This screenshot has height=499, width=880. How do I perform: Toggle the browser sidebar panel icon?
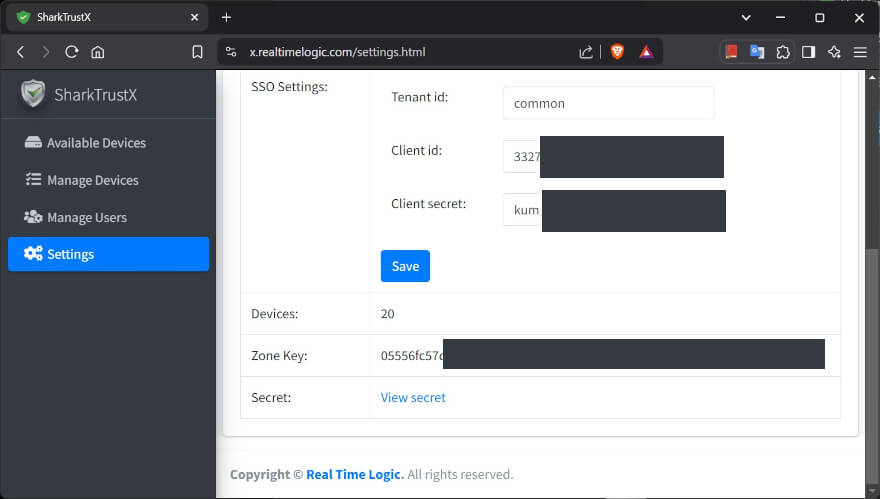point(808,52)
